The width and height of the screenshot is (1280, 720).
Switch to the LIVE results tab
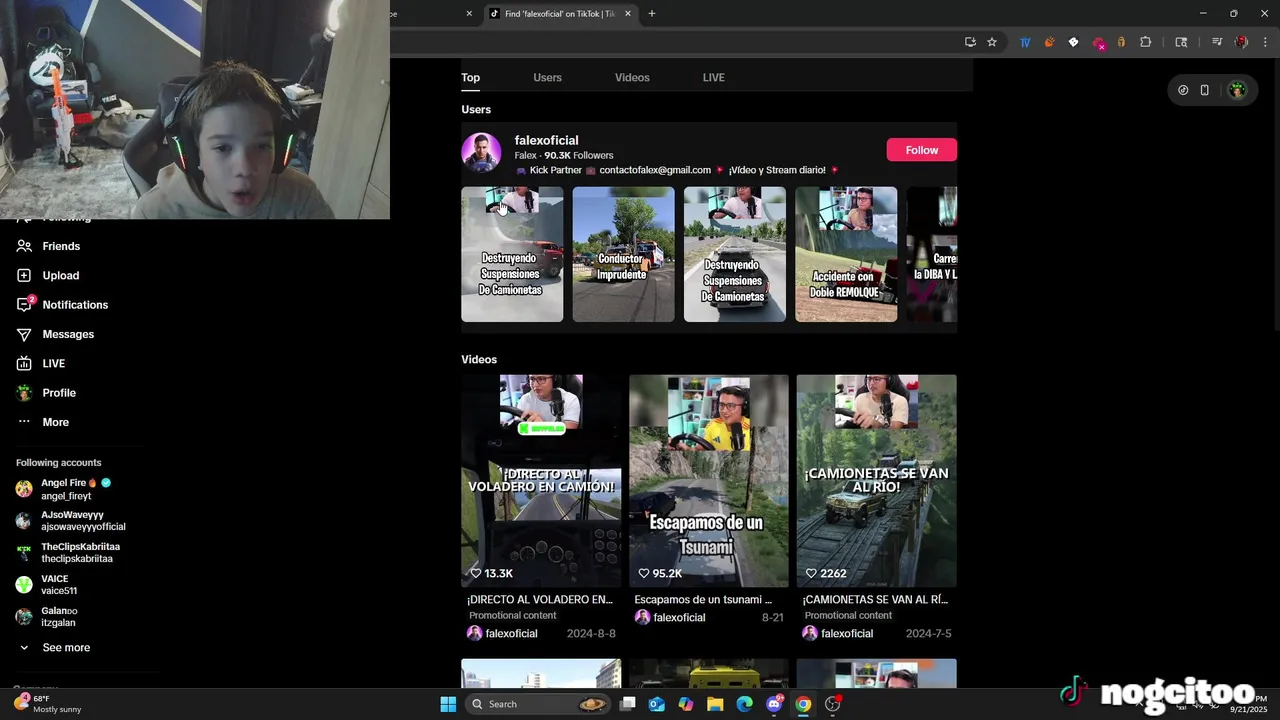click(714, 78)
